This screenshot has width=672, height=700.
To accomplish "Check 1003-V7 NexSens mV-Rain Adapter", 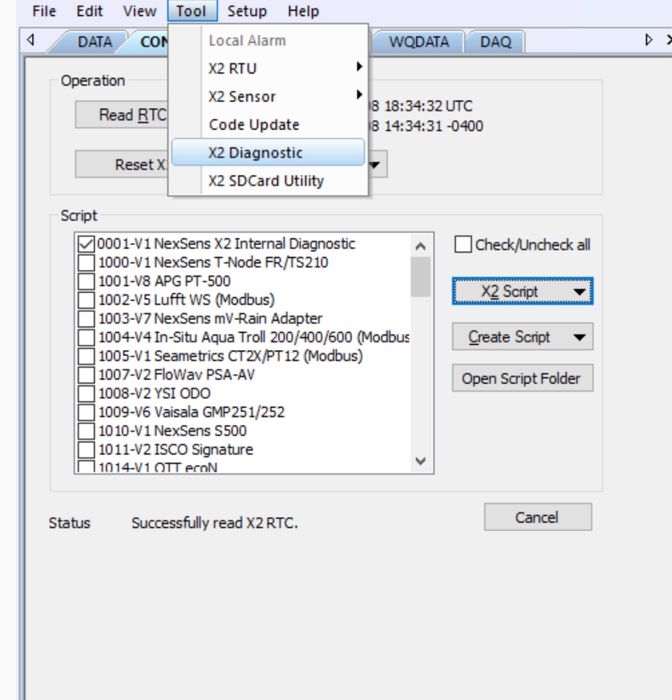I will (86, 319).
